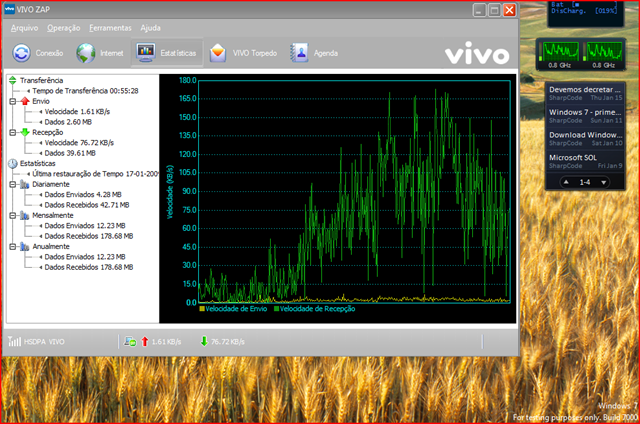This screenshot has height=424, width=640.
Task: Collapse the Diariamente tree node
Action: click(x=13, y=184)
